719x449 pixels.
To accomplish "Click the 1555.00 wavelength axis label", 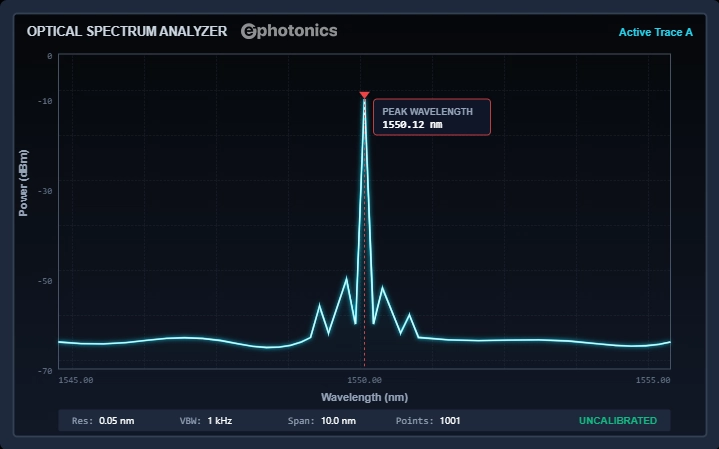I will (652, 380).
